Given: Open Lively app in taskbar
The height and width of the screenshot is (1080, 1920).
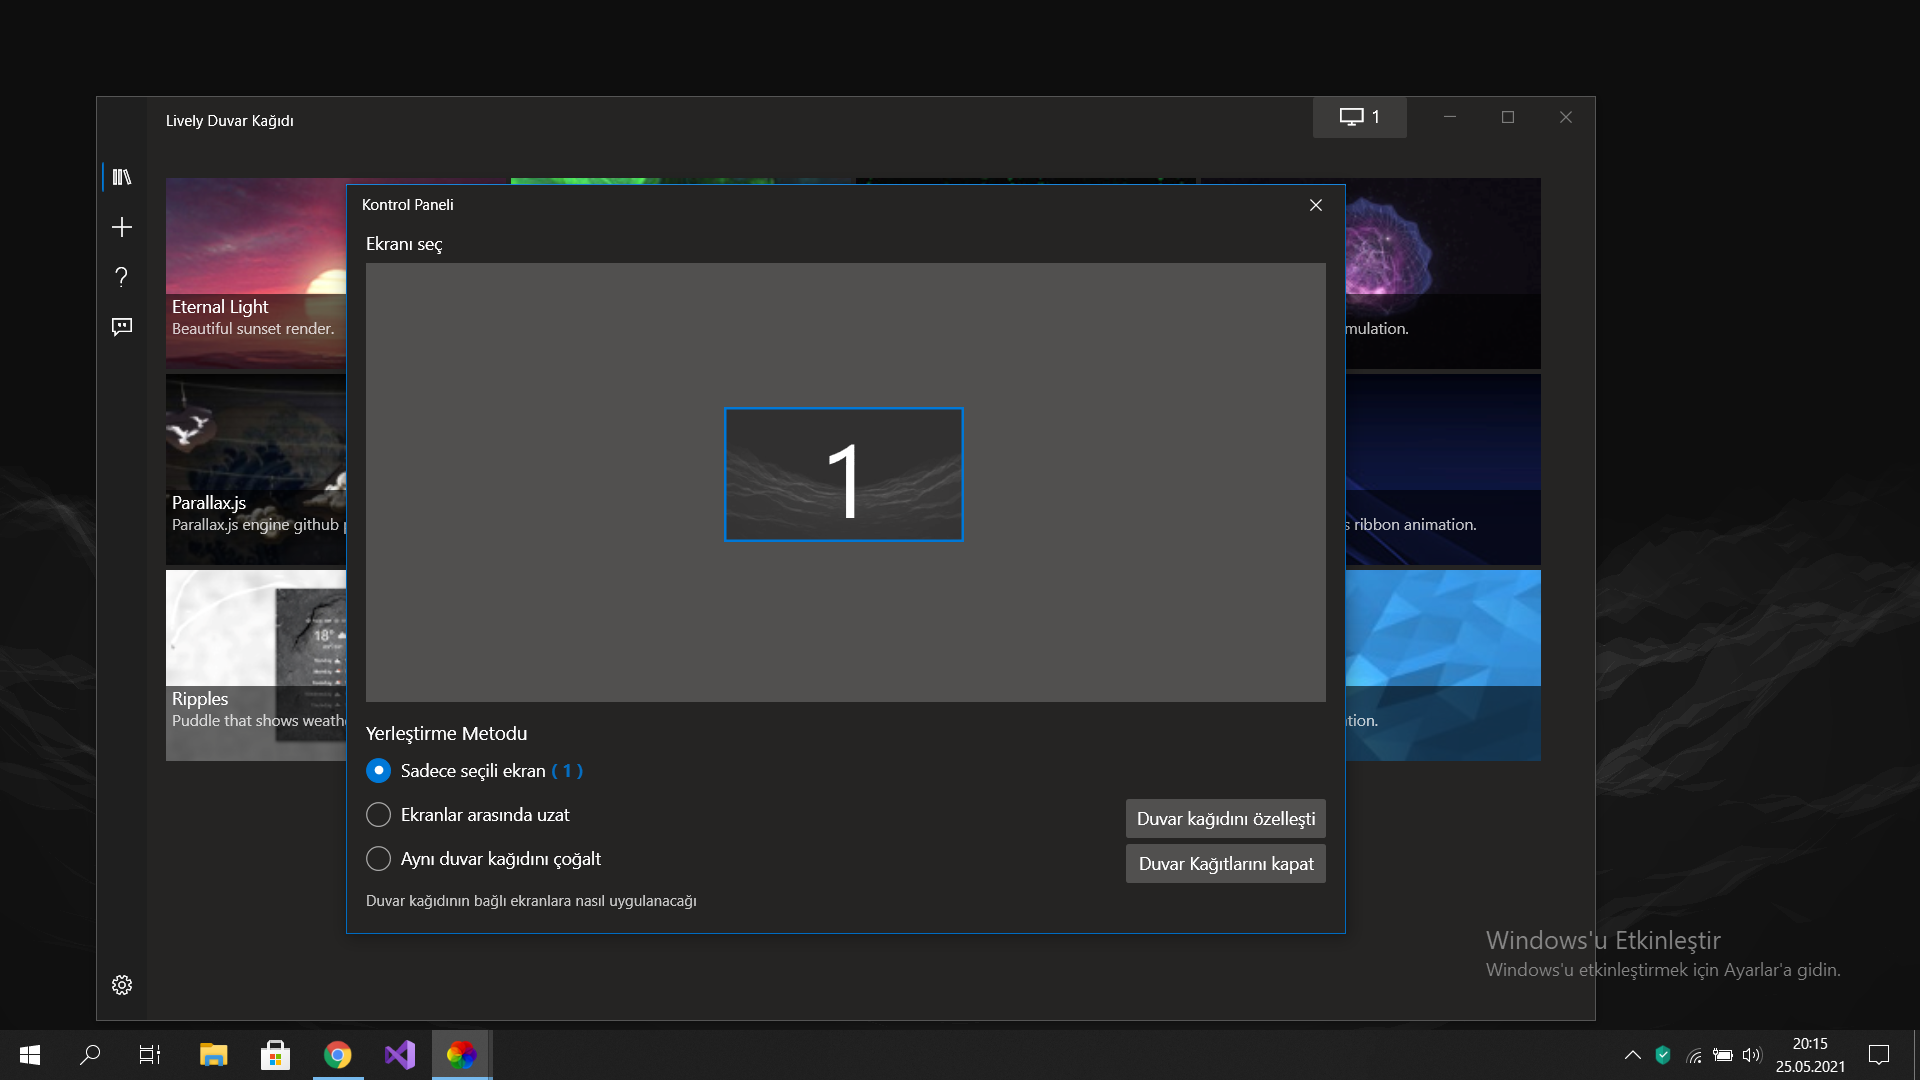Looking at the screenshot, I should pyautogui.click(x=461, y=1055).
